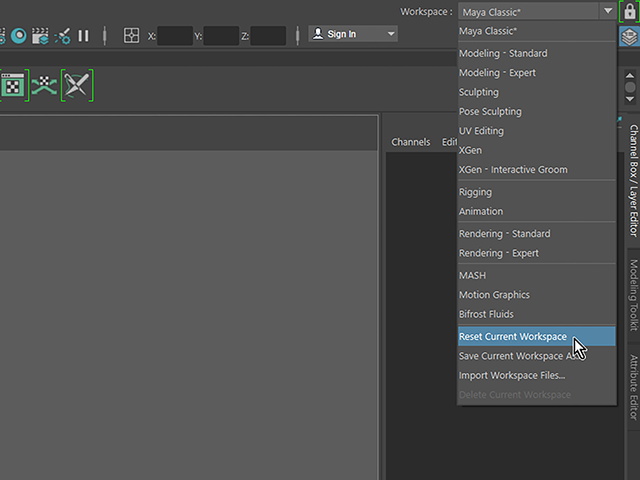Click the checkered arrows shelf icon

pyautogui.click(x=44, y=86)
